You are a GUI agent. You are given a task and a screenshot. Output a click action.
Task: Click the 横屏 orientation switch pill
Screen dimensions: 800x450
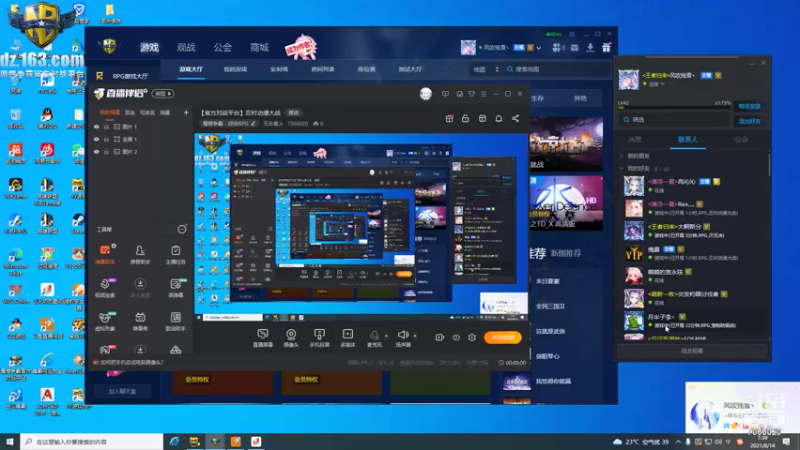tap(163, 94)
